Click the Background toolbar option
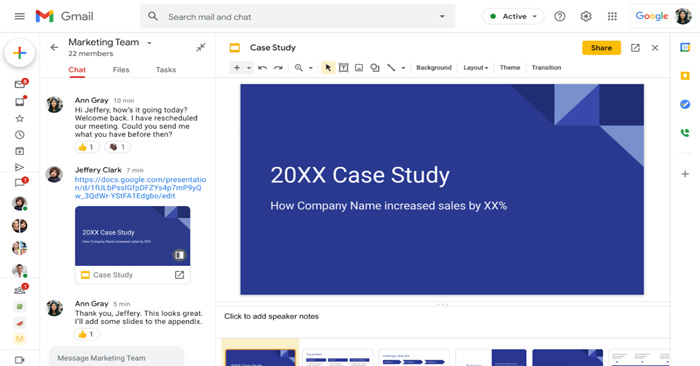The height and width of the screenshot is (366, 700). (433, 68)
